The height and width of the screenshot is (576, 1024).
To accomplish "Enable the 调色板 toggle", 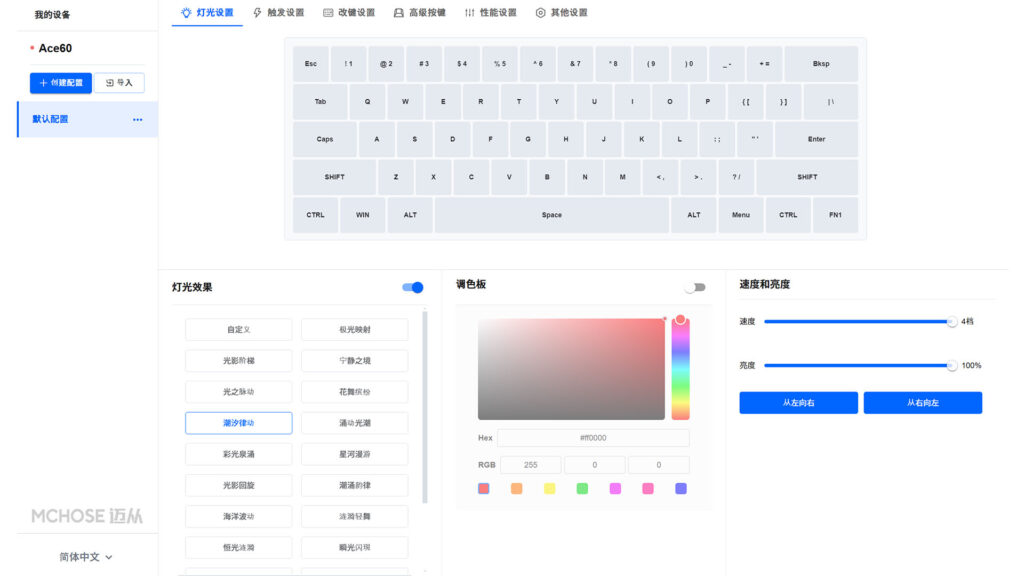I will pos(694,288).
